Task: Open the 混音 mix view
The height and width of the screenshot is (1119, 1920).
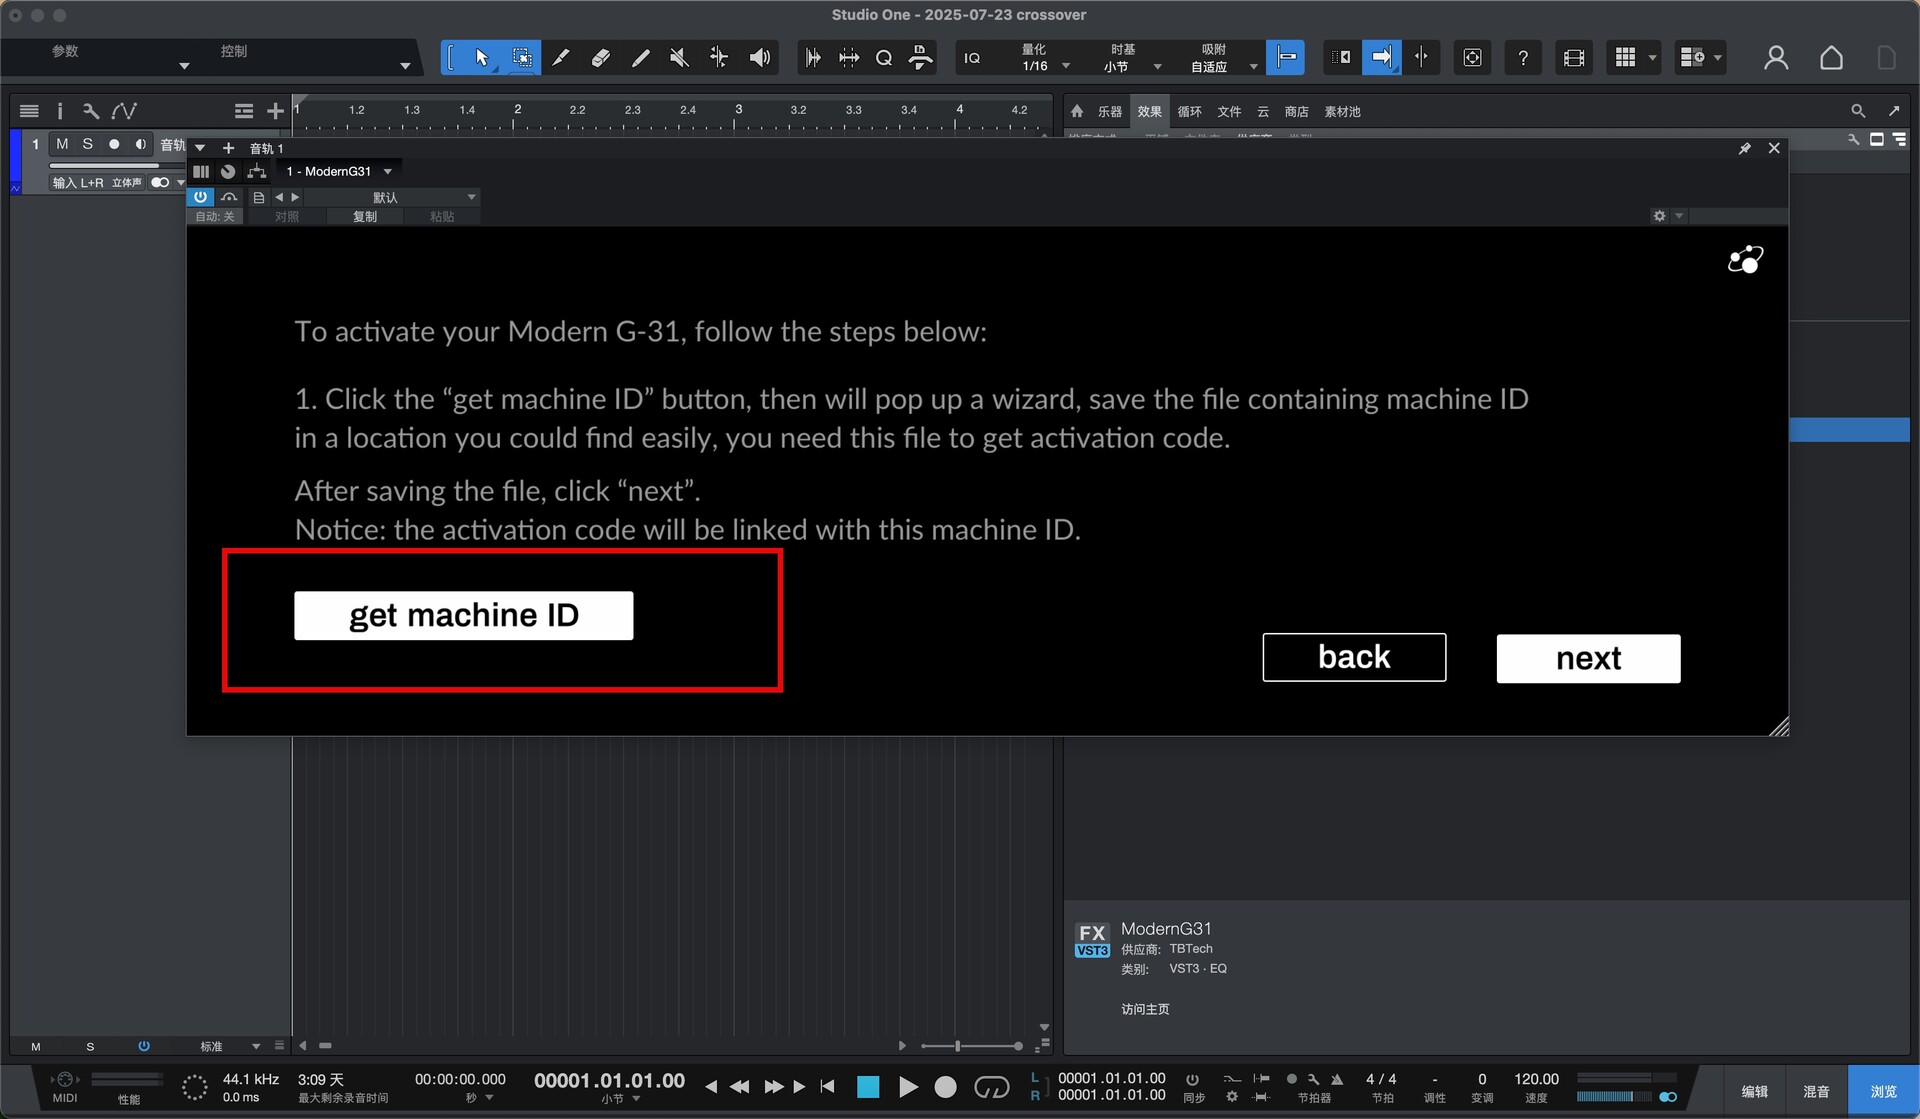Action: (x=1816, y=1091)
